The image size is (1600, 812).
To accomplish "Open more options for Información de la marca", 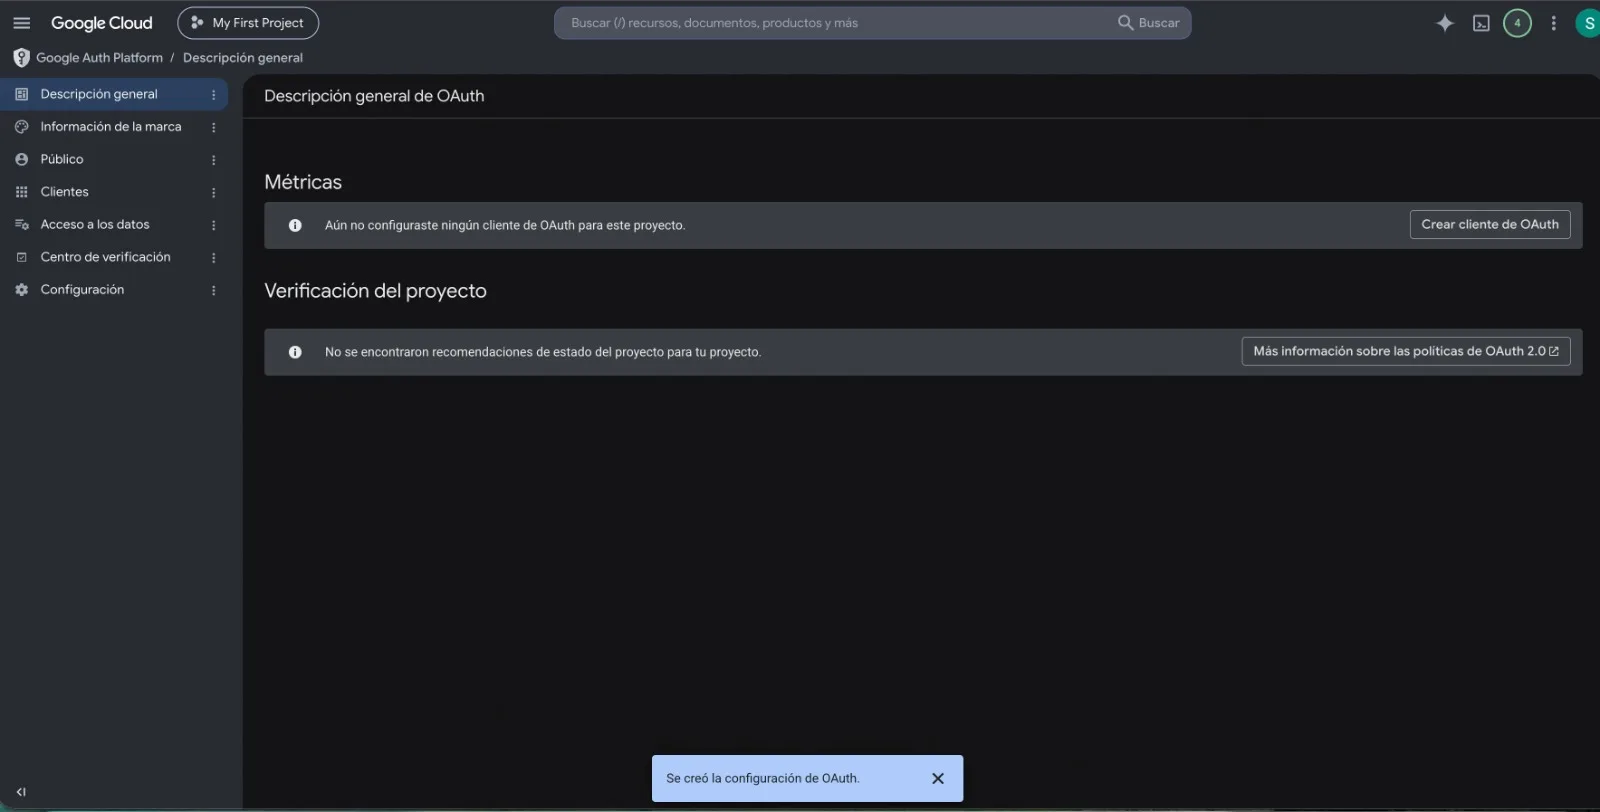I will 213,127.
